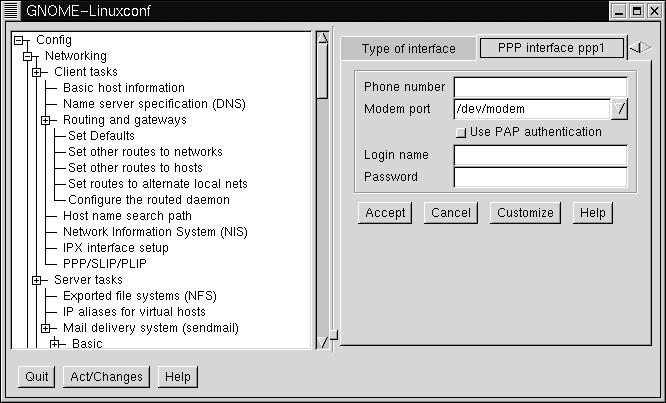The width and height of the screenshot is (666, 403).
Task: Click the Act/Changes button
Action: (106, 377)
